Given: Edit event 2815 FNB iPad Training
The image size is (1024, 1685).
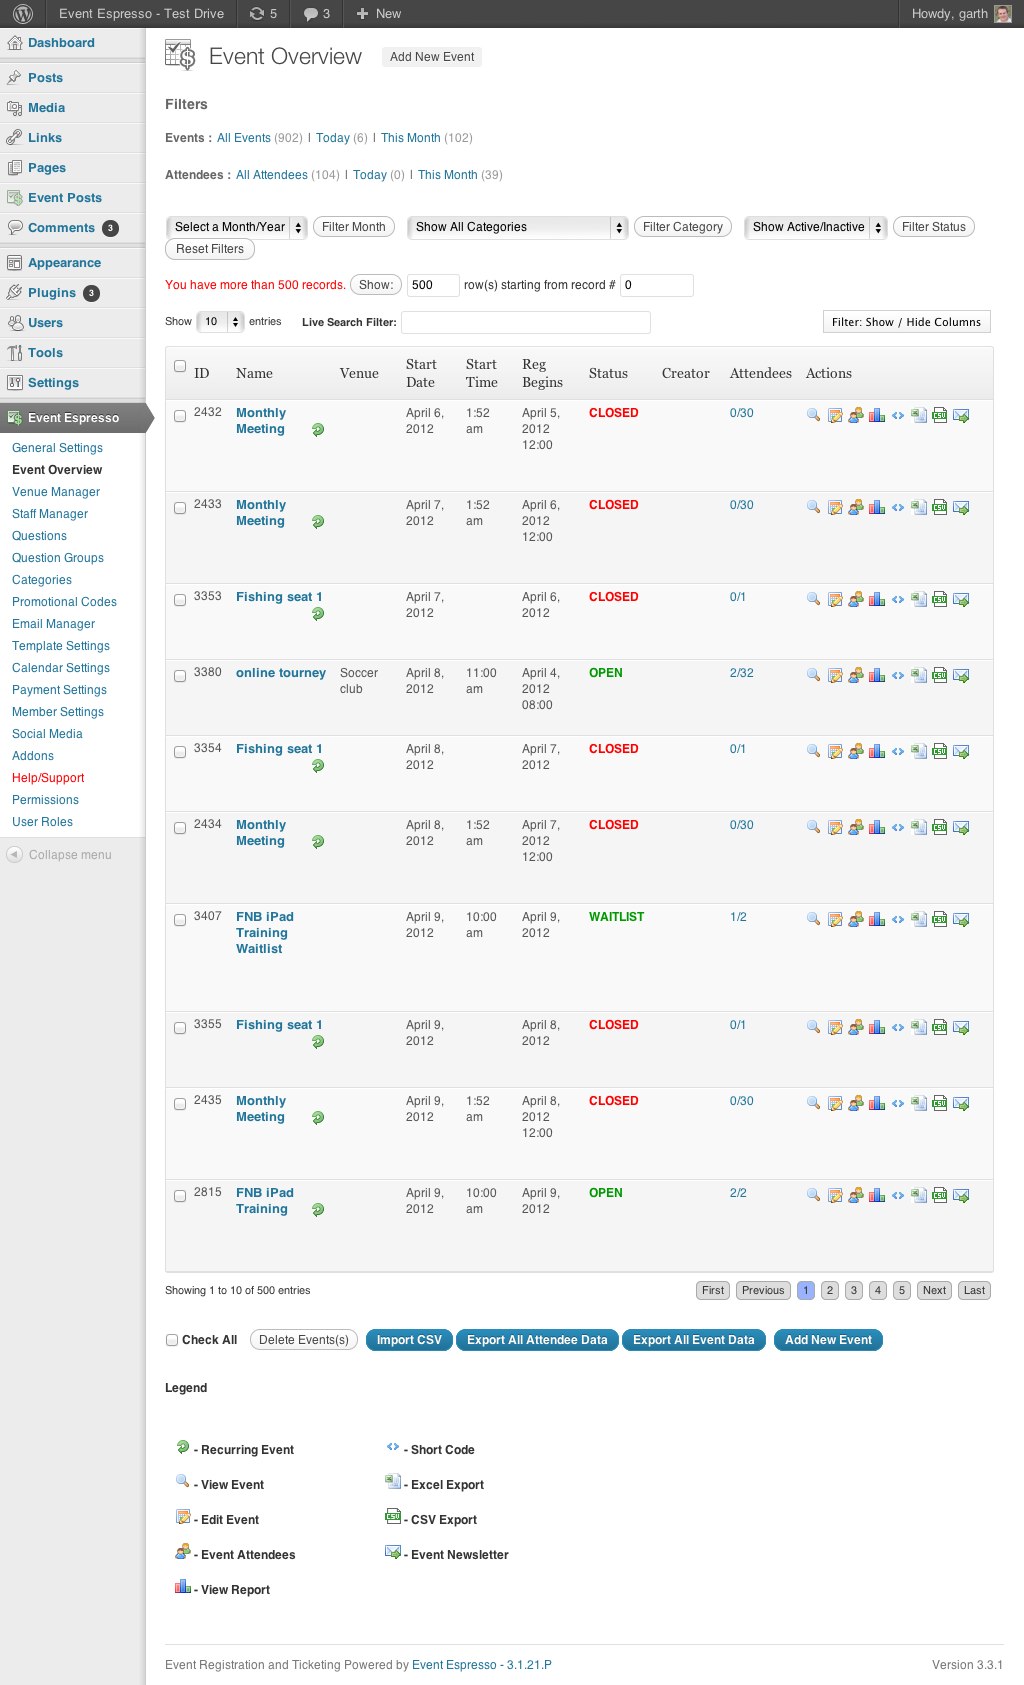Looking at the screenshot, I should pos(835,1196).
